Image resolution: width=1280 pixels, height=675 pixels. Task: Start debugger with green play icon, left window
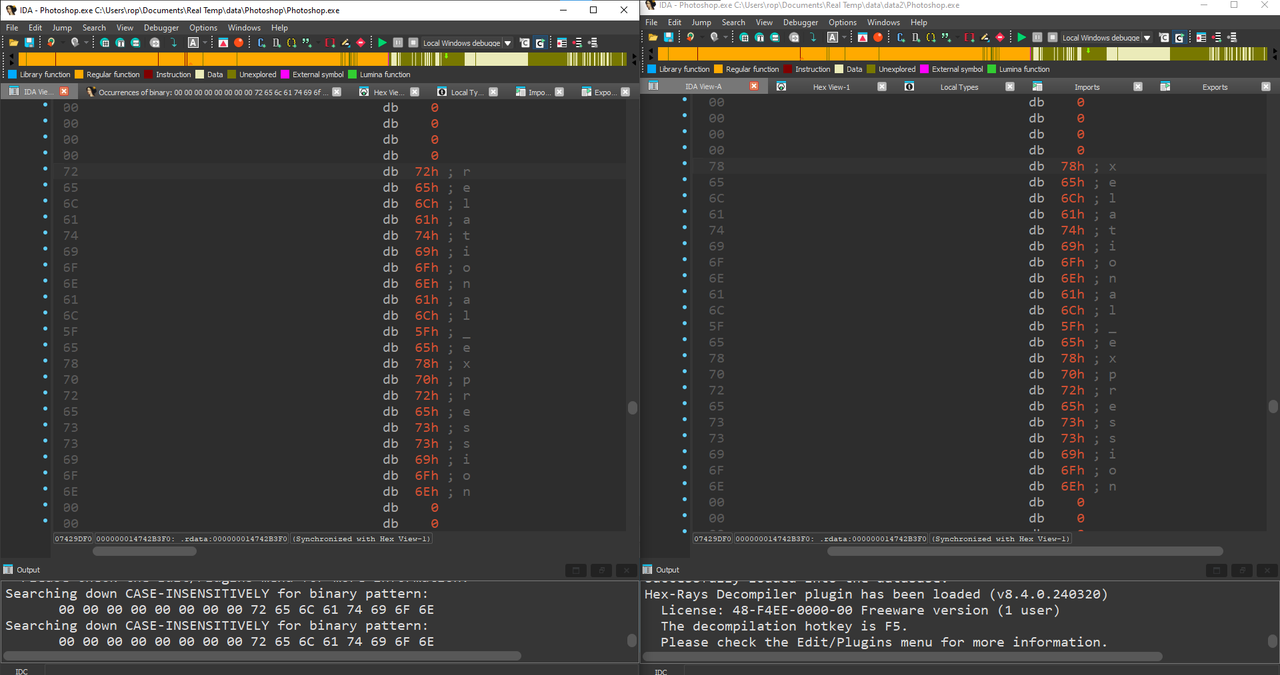382,43
